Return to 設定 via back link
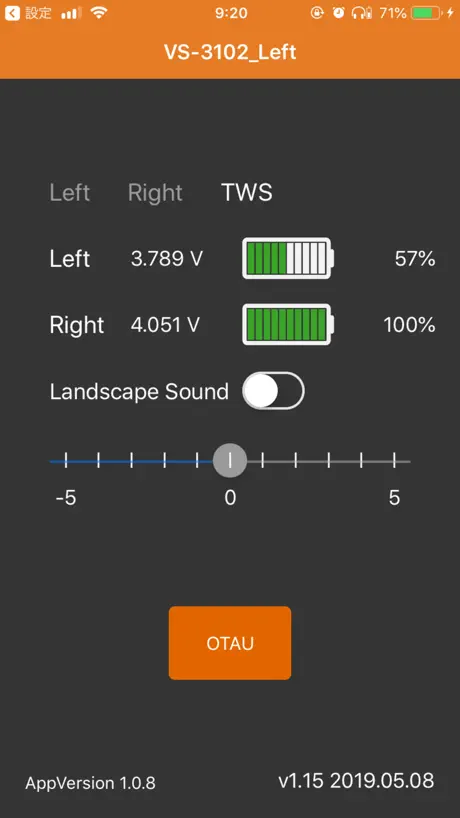460x818 pixels. [x=28, y=14]
